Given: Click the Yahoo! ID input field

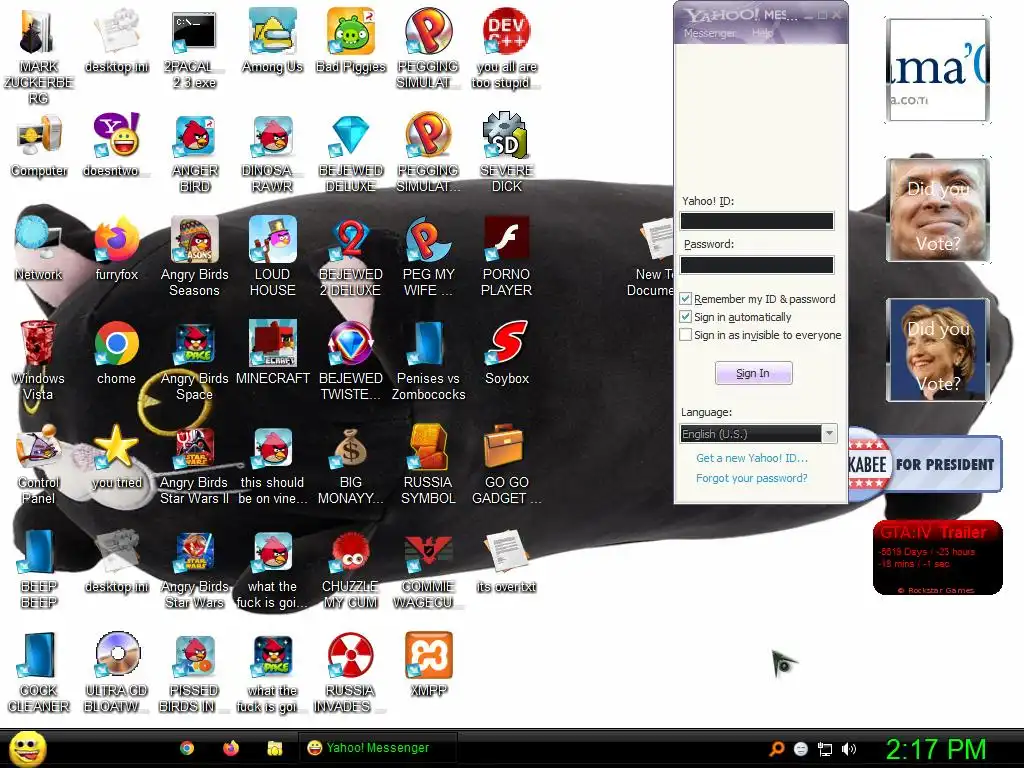Looking at the screenshot, I should (x=757, y=221).
